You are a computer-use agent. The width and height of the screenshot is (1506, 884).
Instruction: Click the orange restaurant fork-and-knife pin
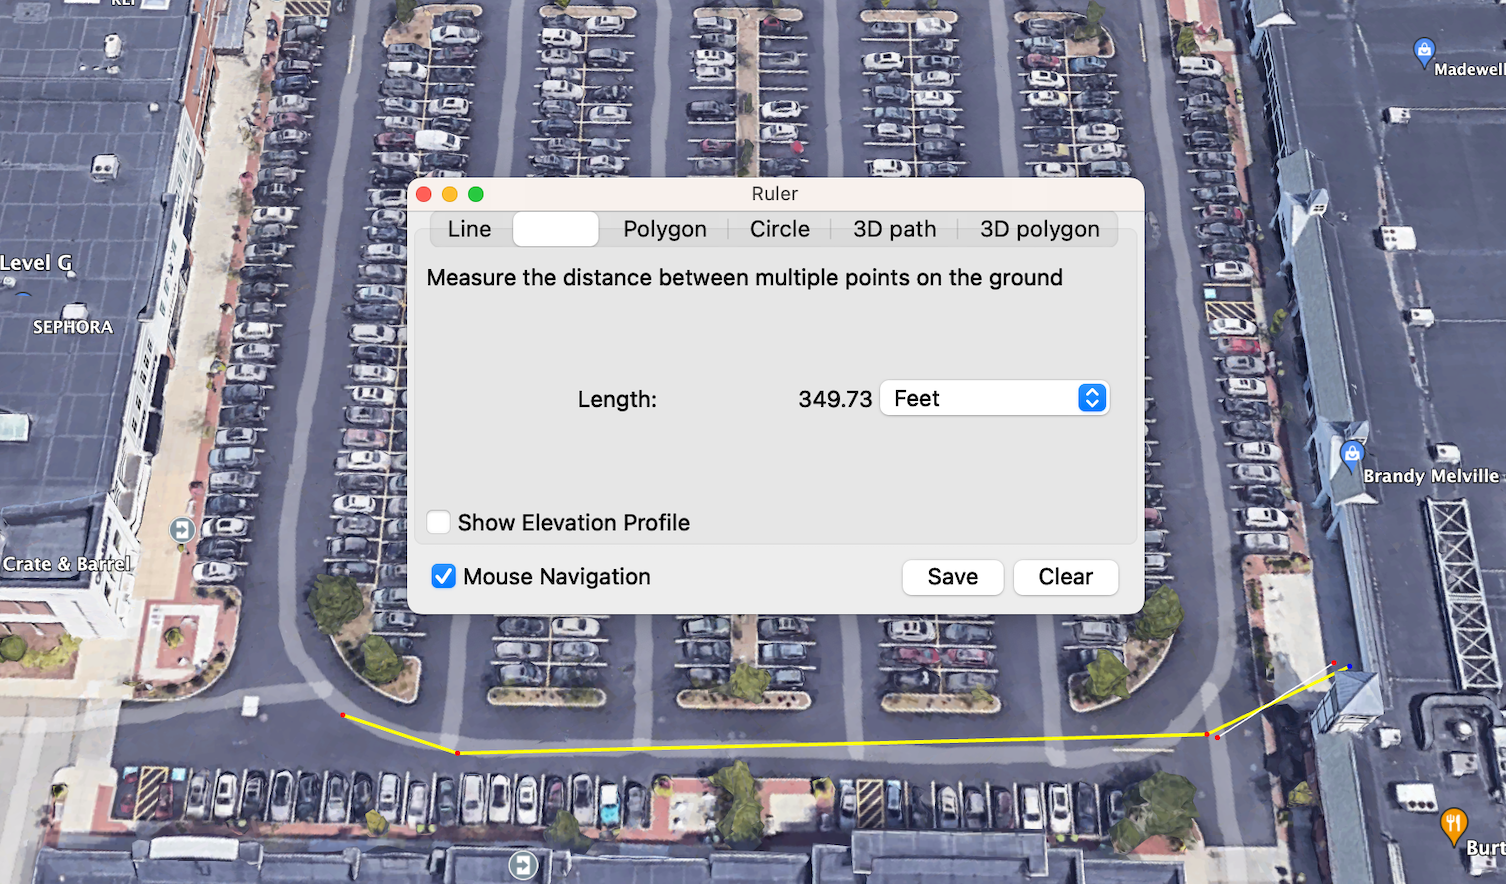[x=1453, y=825]
